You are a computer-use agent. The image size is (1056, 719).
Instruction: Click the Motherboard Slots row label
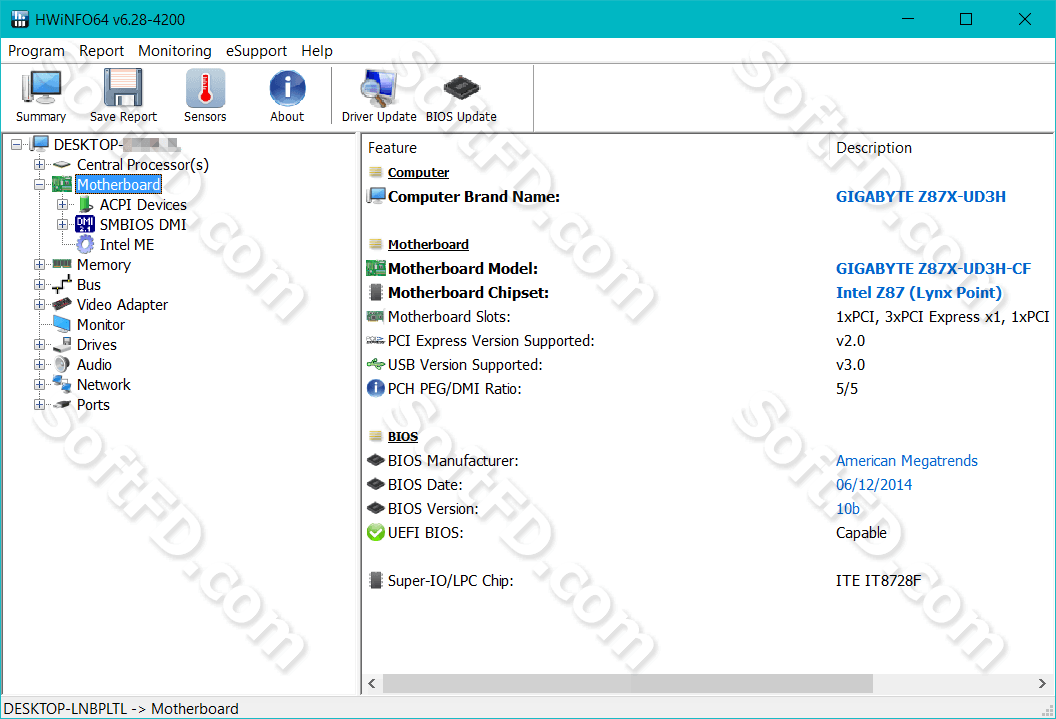(449, 316)
